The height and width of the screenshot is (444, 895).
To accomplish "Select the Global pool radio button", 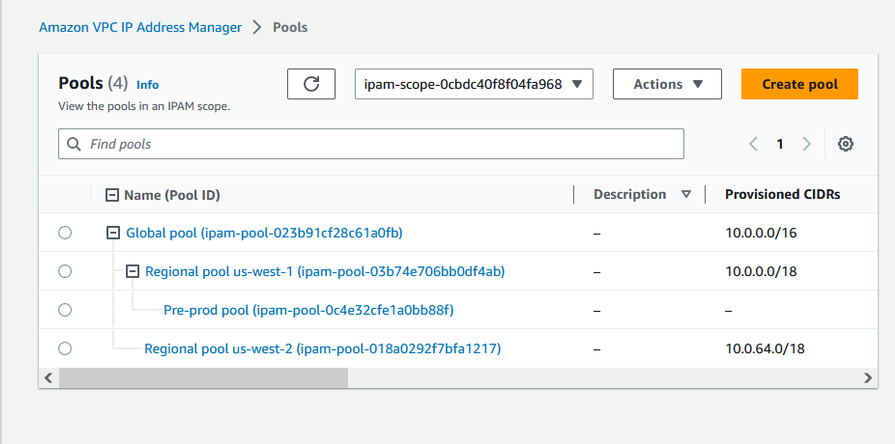I will tap(65, 233).
